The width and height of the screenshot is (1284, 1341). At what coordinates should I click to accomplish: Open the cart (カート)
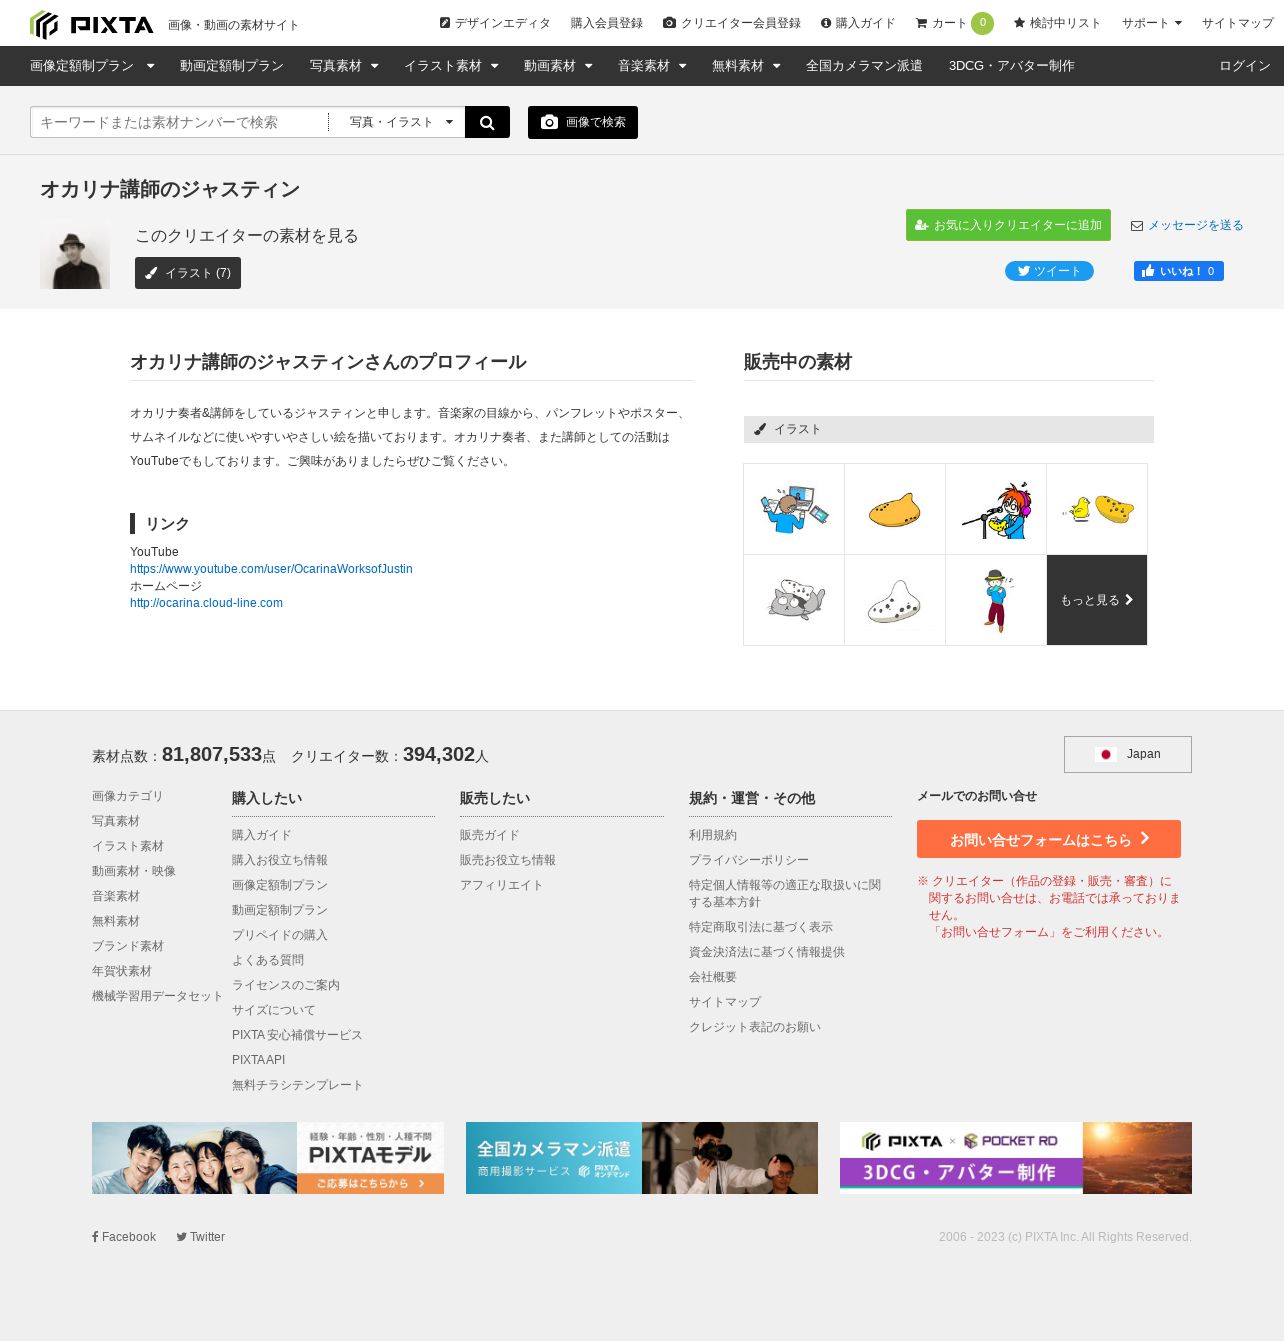(954, 23)
